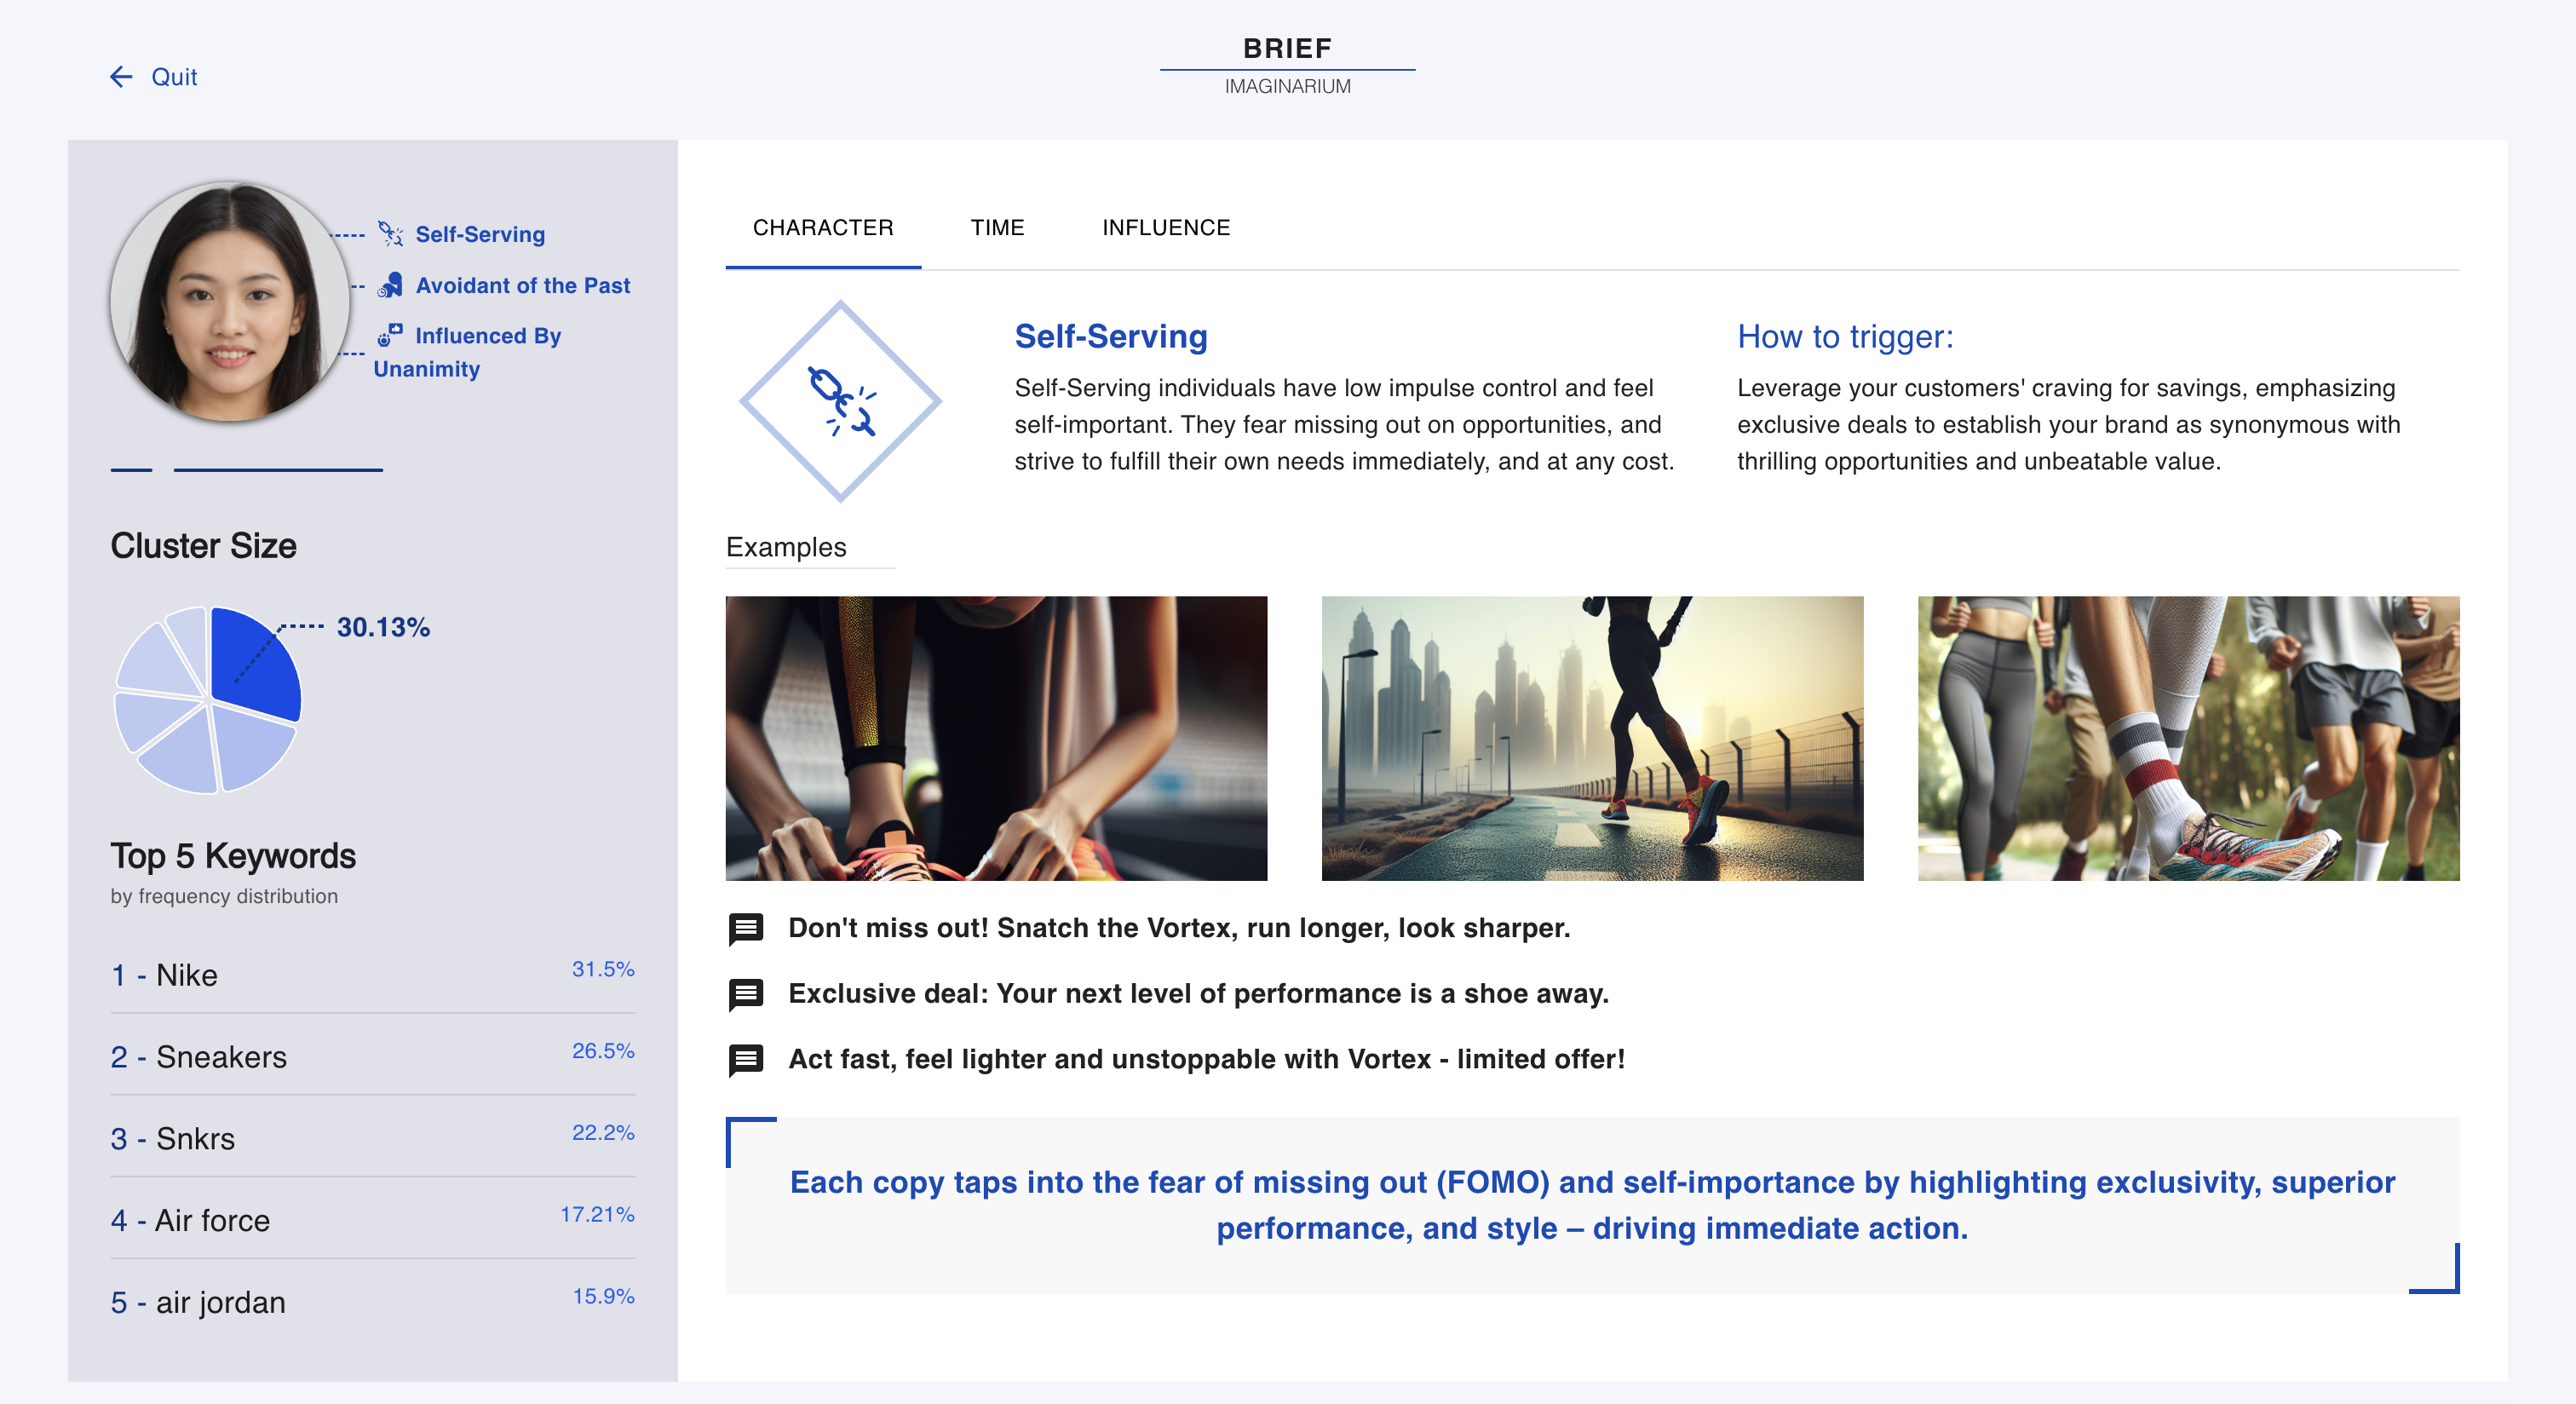Click the Self-Serving heading in main panel
The width and height of the screenshot is (2576, 1404).
tap(1111, 337)
